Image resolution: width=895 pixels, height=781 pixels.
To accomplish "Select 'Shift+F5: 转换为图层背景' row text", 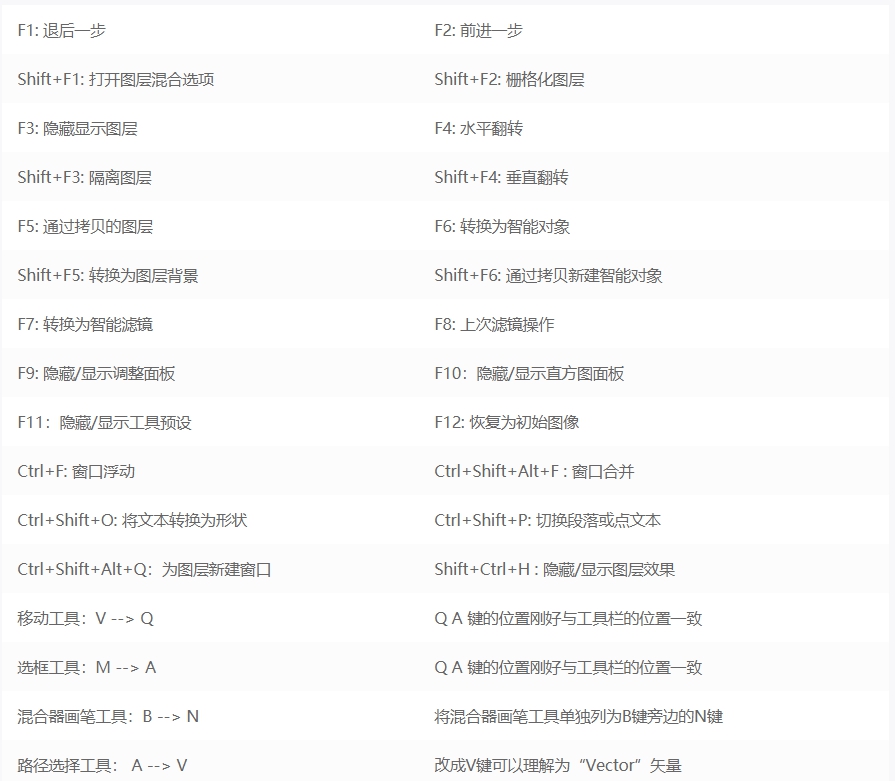I will (x=108, y=276).
